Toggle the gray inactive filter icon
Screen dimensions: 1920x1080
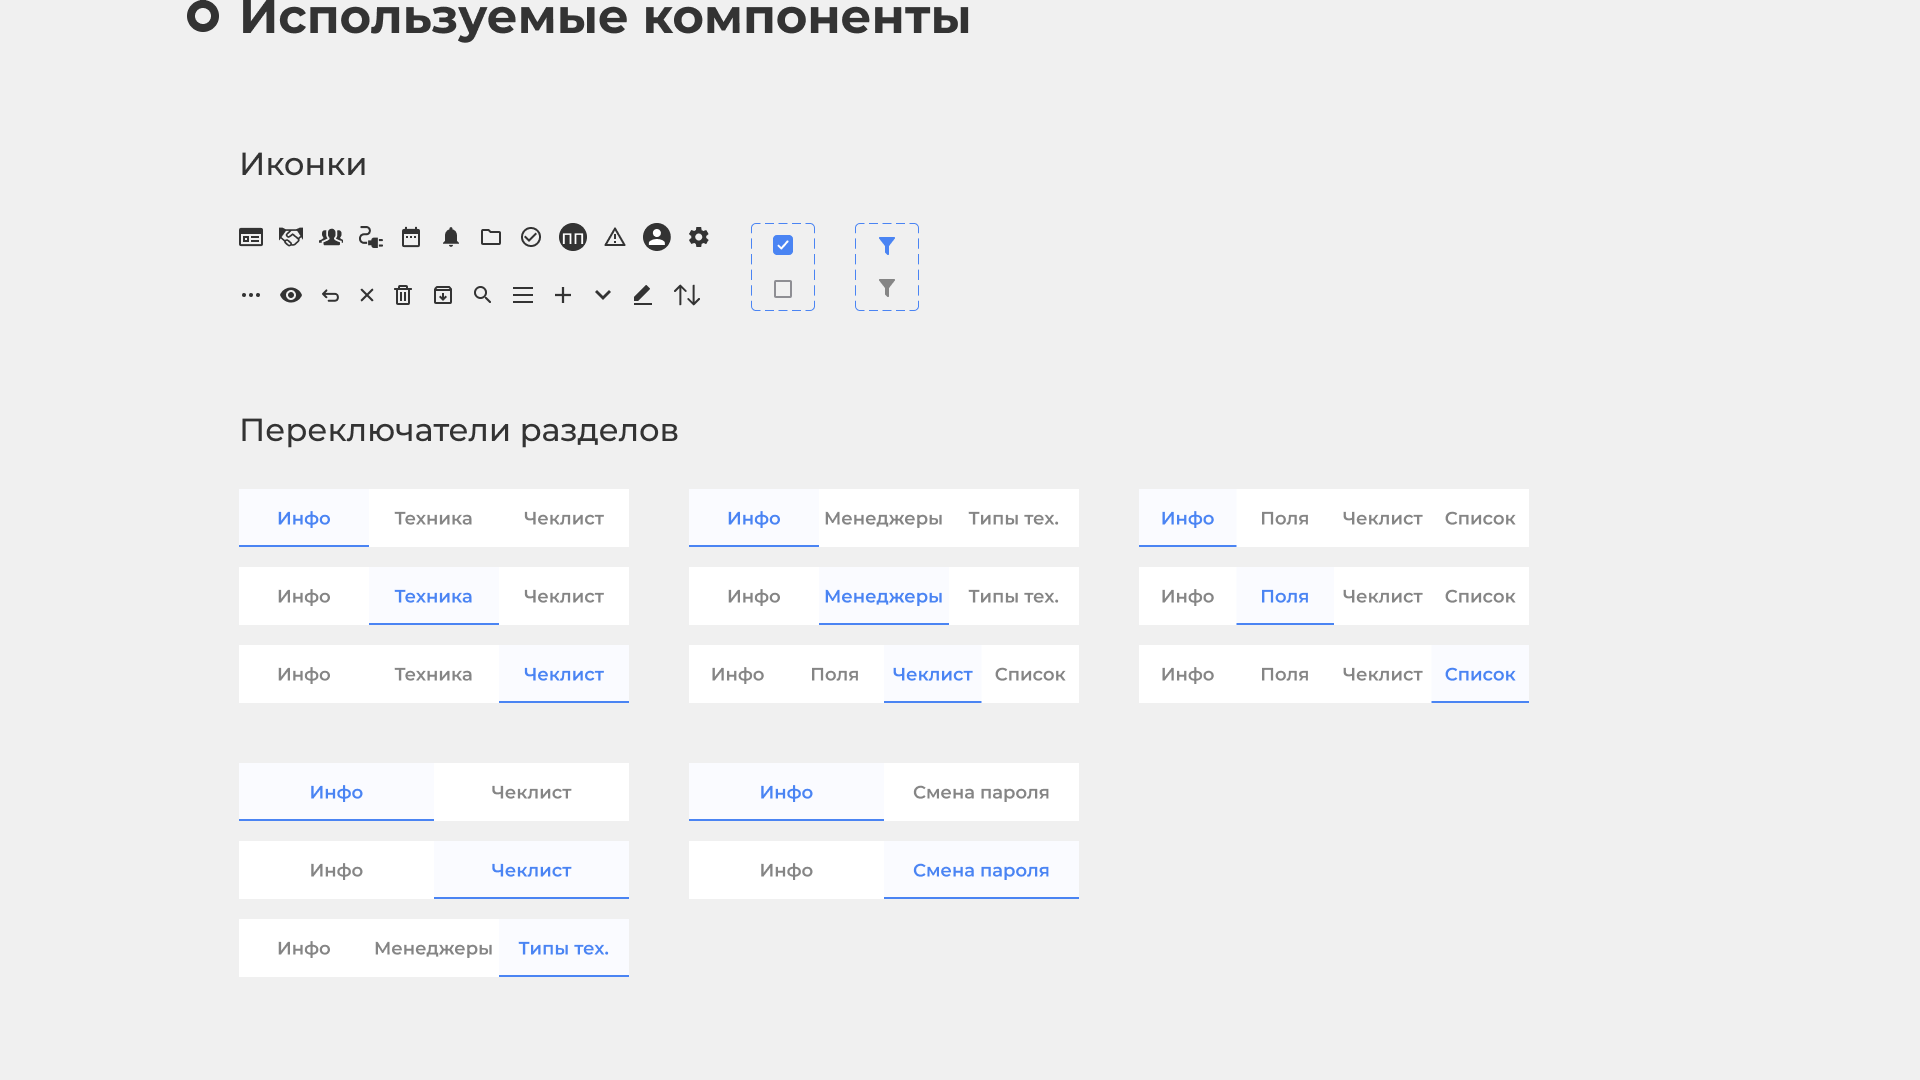point(887,288)
